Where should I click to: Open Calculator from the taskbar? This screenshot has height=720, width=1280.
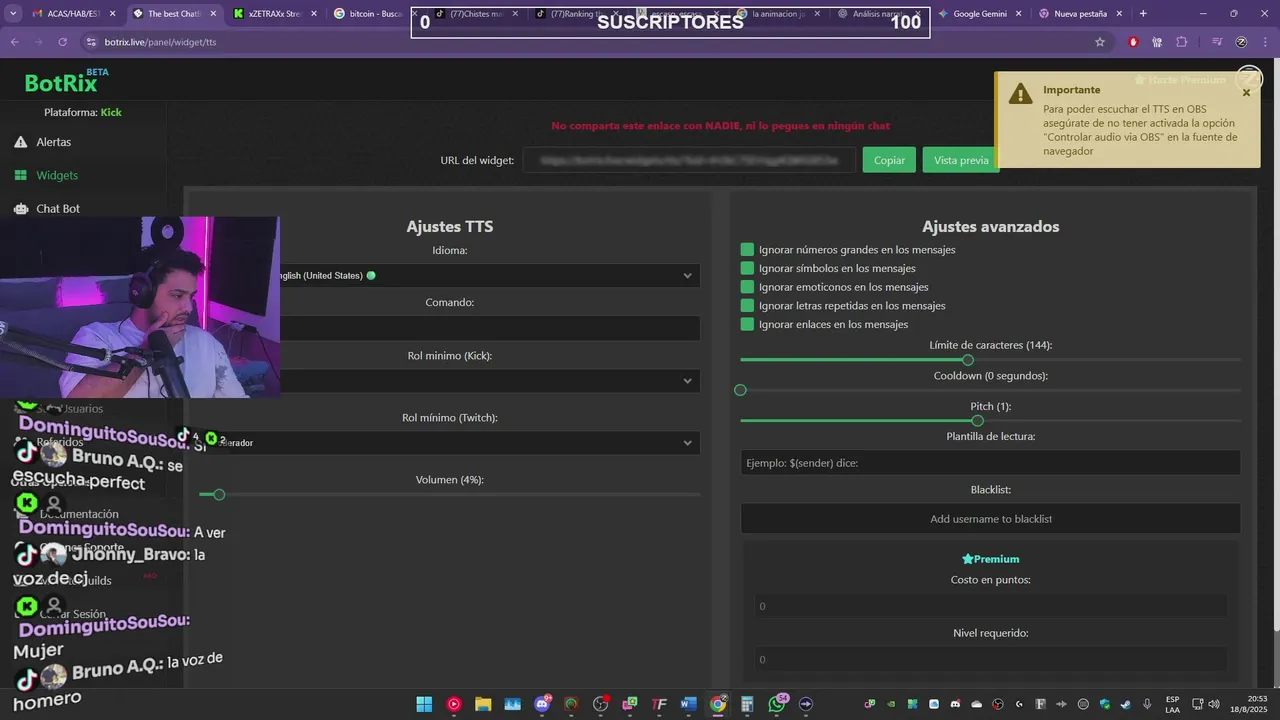tap(747, 704)
